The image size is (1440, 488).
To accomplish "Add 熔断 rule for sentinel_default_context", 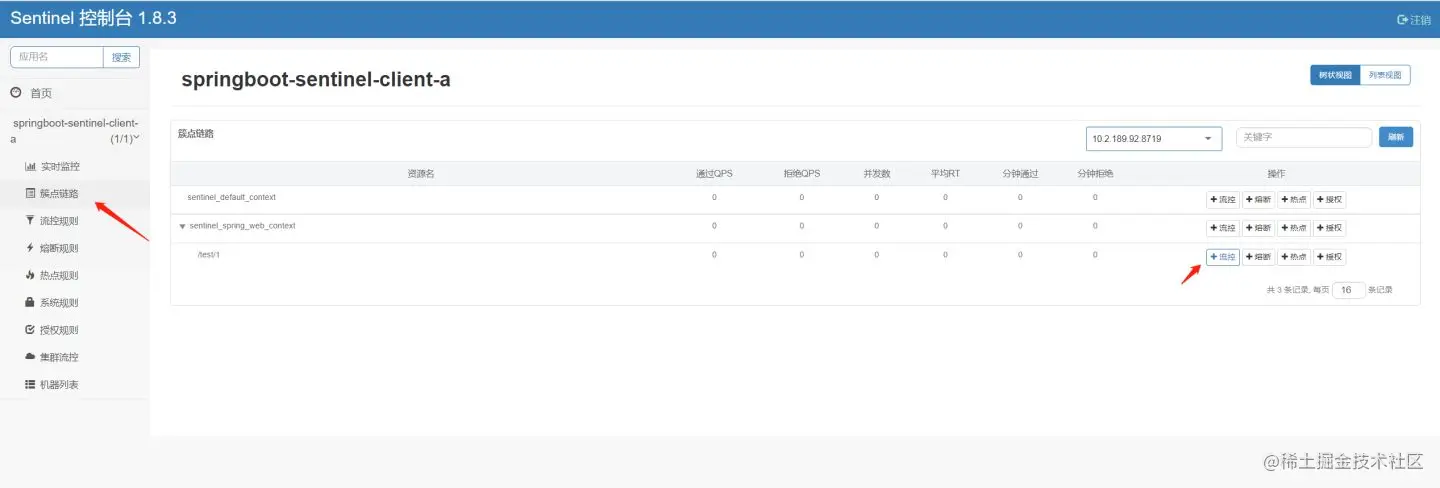I will pyautogui.click(x=1258, y=200).
